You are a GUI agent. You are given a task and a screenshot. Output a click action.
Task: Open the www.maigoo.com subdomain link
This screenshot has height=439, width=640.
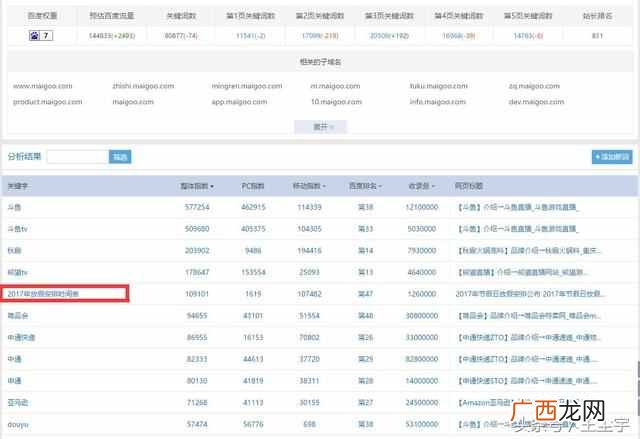pos(42,86)
